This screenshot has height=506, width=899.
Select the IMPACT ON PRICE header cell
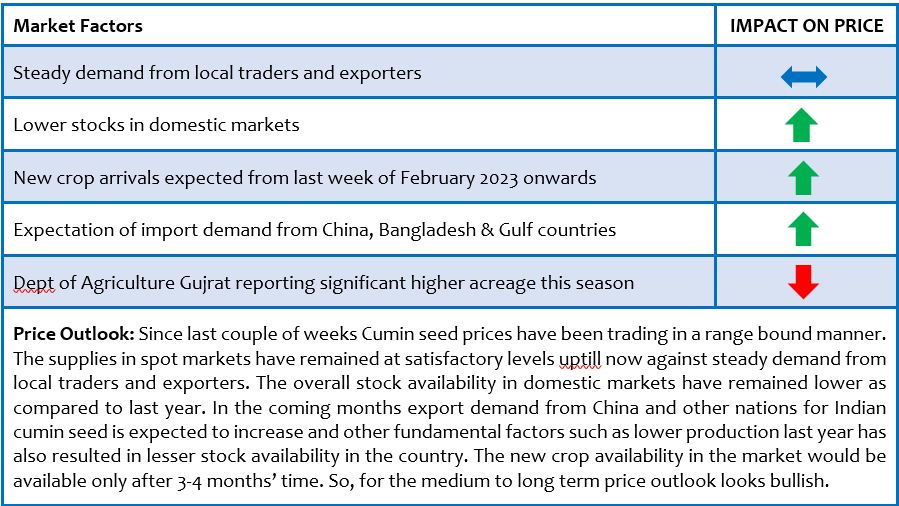tap(806, 26)
